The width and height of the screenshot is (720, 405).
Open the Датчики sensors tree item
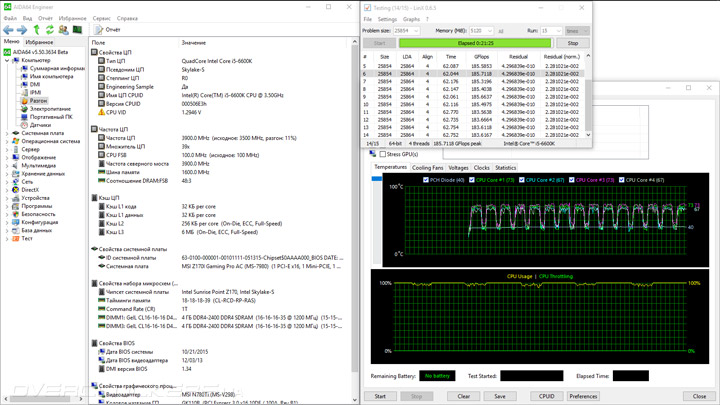pos(40,125)
